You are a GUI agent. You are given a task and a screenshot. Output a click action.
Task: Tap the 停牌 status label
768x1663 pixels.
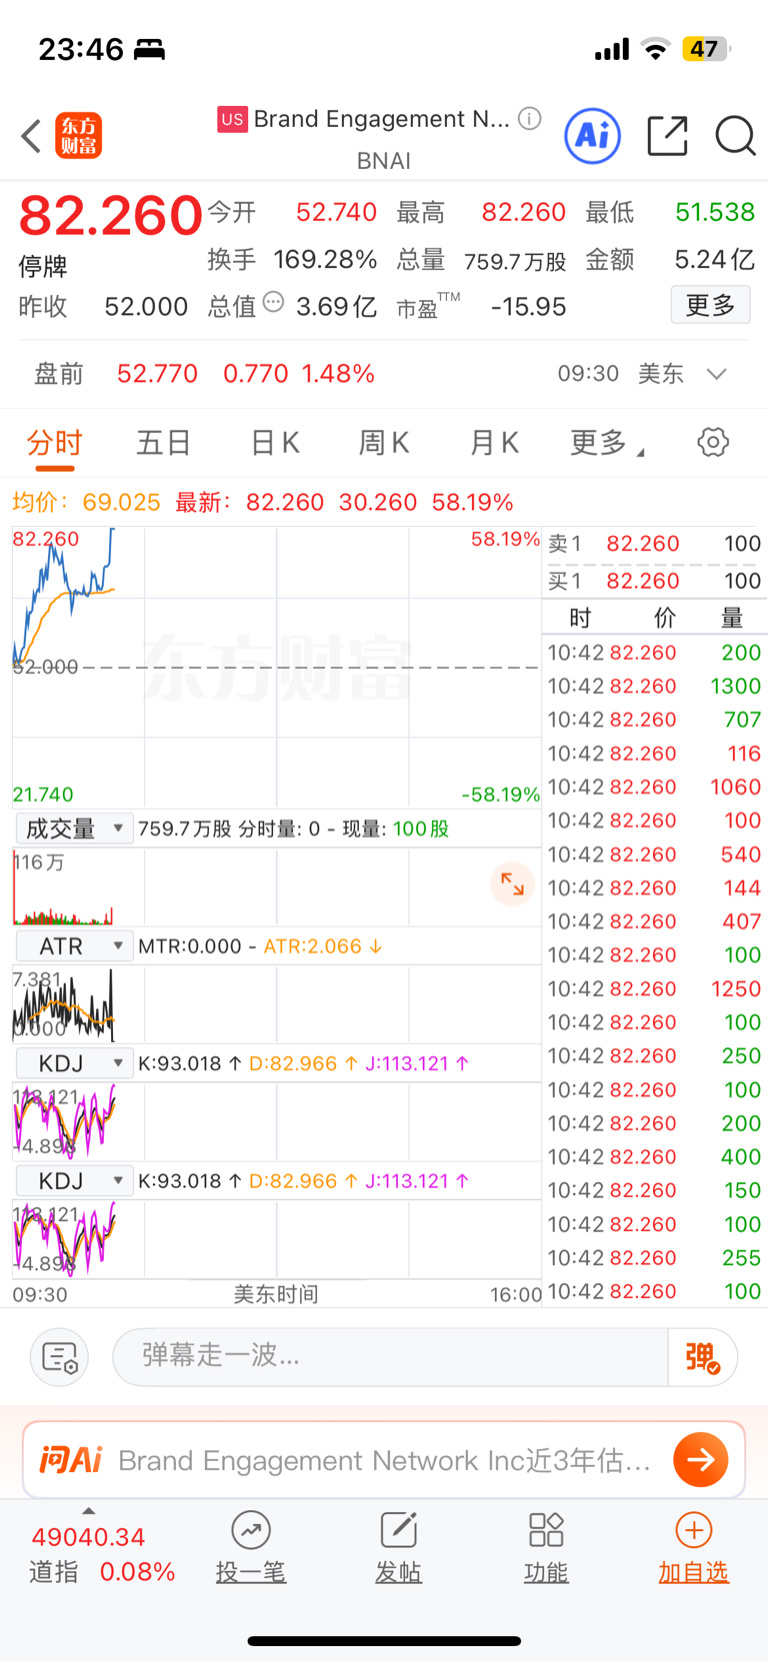tap(43, 267)
